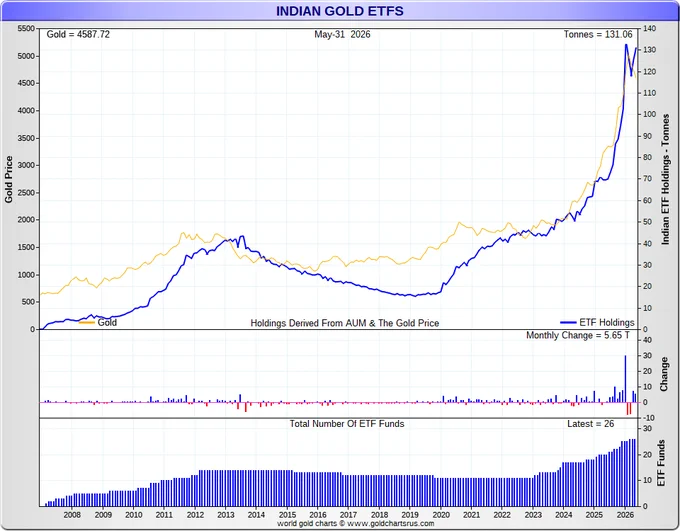Click the 100 tick on tonnes axis
The width and height of the screenshot is (680, 531).
coord(649,114)
